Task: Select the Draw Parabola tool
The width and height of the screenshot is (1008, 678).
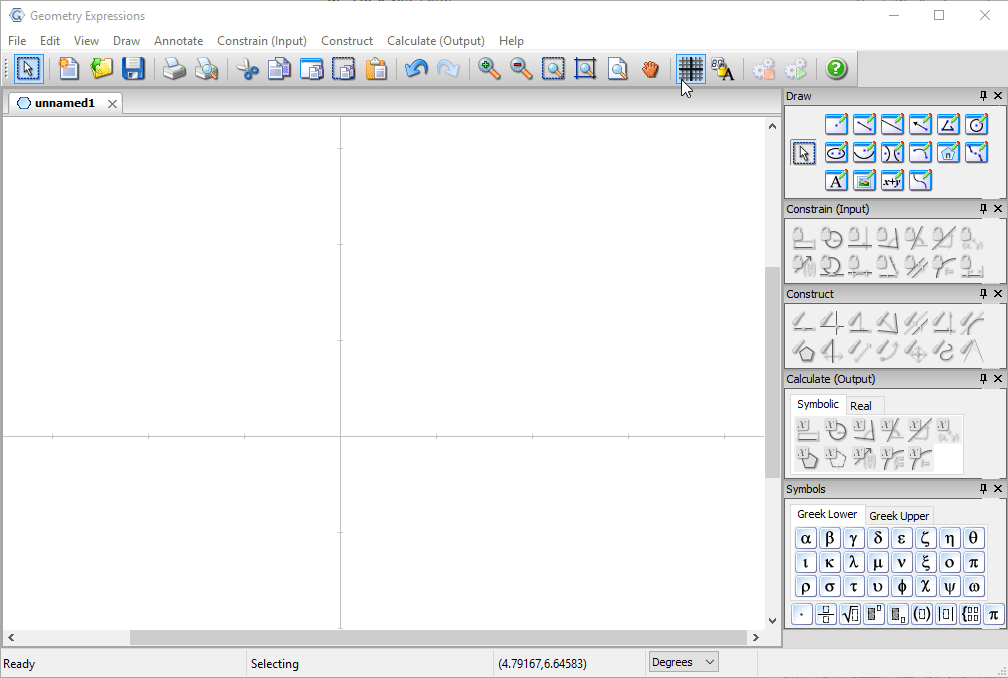Action: pyautogui.click(x=864, y=153)
